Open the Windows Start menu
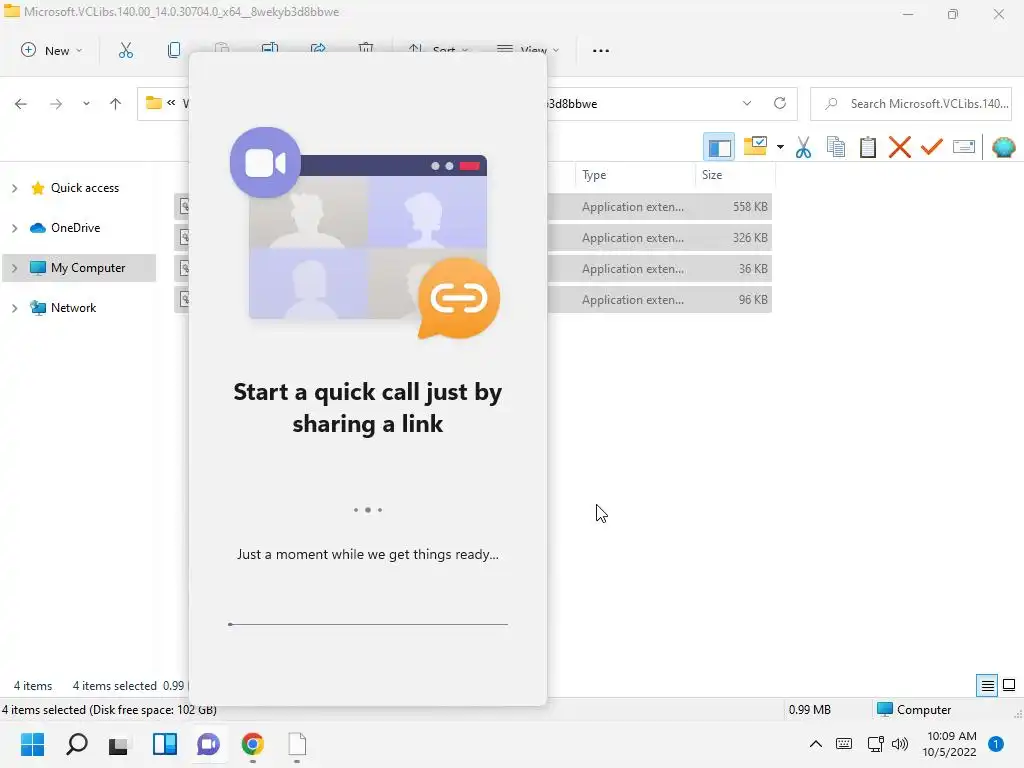Viewport: 1024px width, 768px height. 33,744
